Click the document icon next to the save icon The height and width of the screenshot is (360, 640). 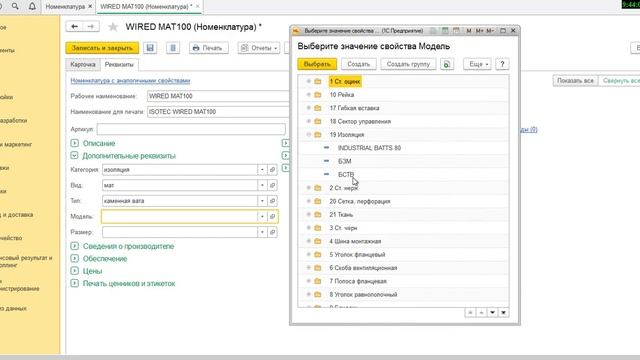tap(173, 48)
